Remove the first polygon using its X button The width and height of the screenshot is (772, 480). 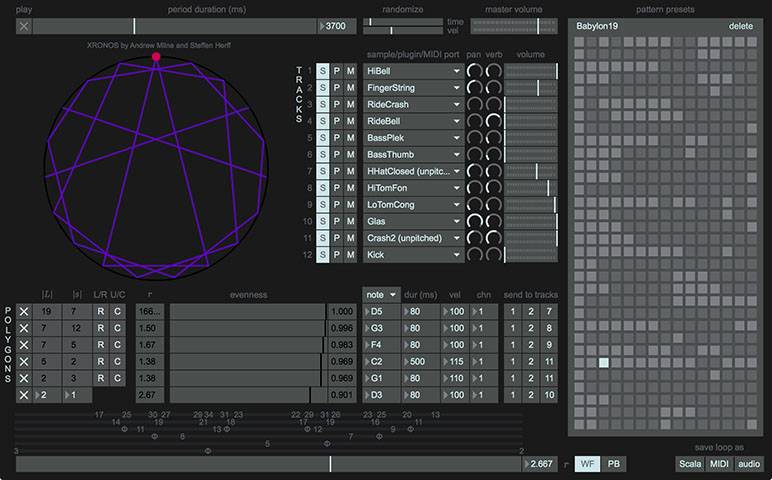[24, 312]
